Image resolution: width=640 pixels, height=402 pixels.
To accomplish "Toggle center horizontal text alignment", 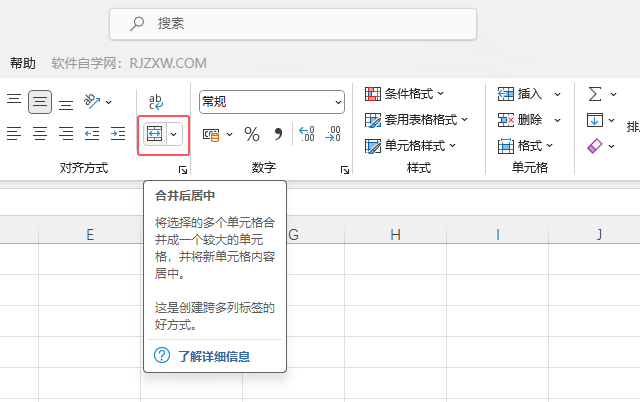I will click(x=40, y=133).
